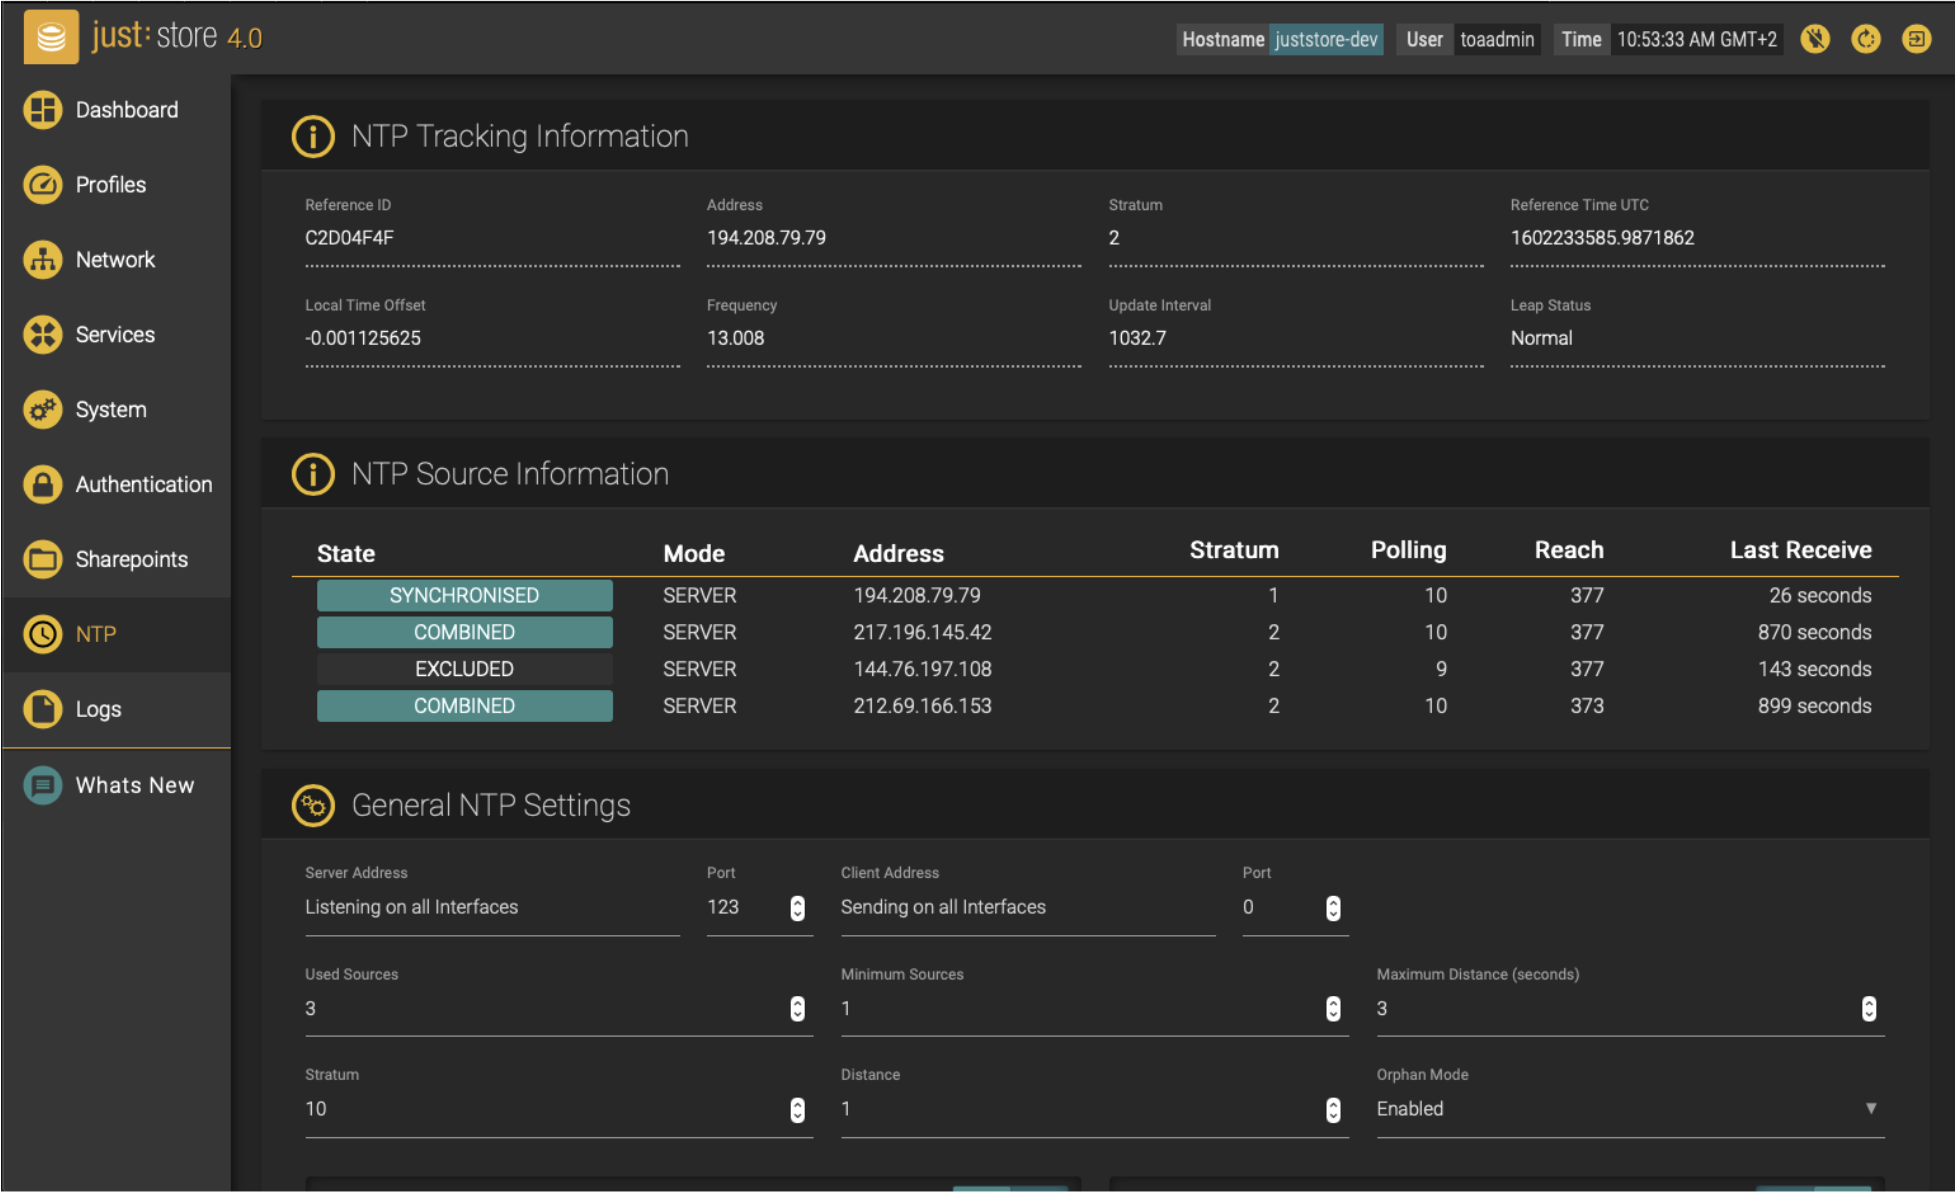Click the COMBINED badge for 217.196.145.42
The height and width of the screenshot is (1192, 1958).
[x=465, y=633]
